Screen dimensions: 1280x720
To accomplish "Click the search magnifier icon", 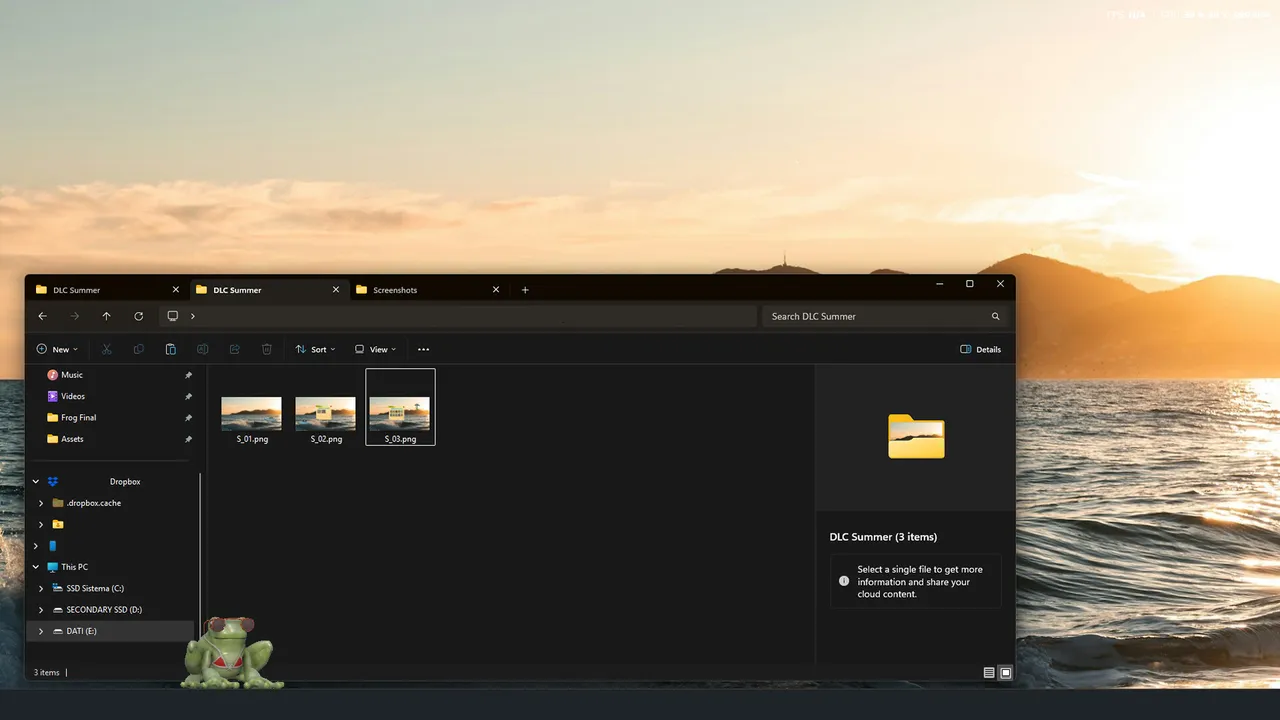I will click(995, 316).
